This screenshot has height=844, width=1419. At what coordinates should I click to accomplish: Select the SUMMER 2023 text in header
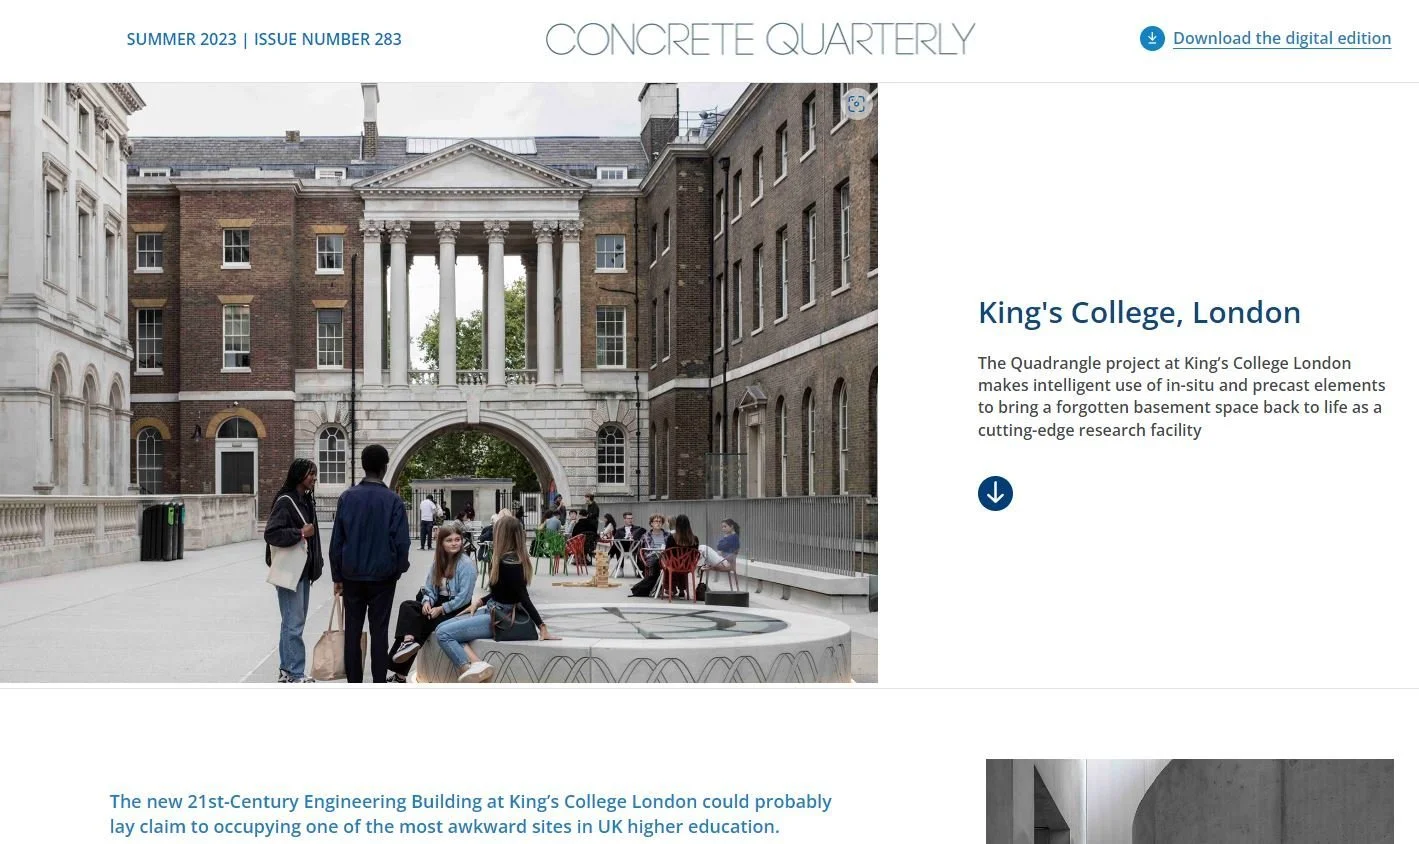tap(181, 39)
